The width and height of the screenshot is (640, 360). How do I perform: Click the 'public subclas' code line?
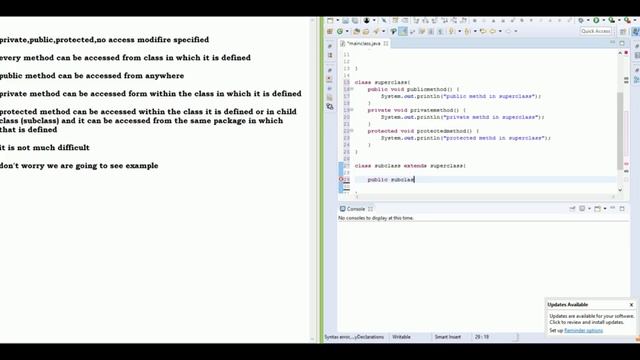391,180
